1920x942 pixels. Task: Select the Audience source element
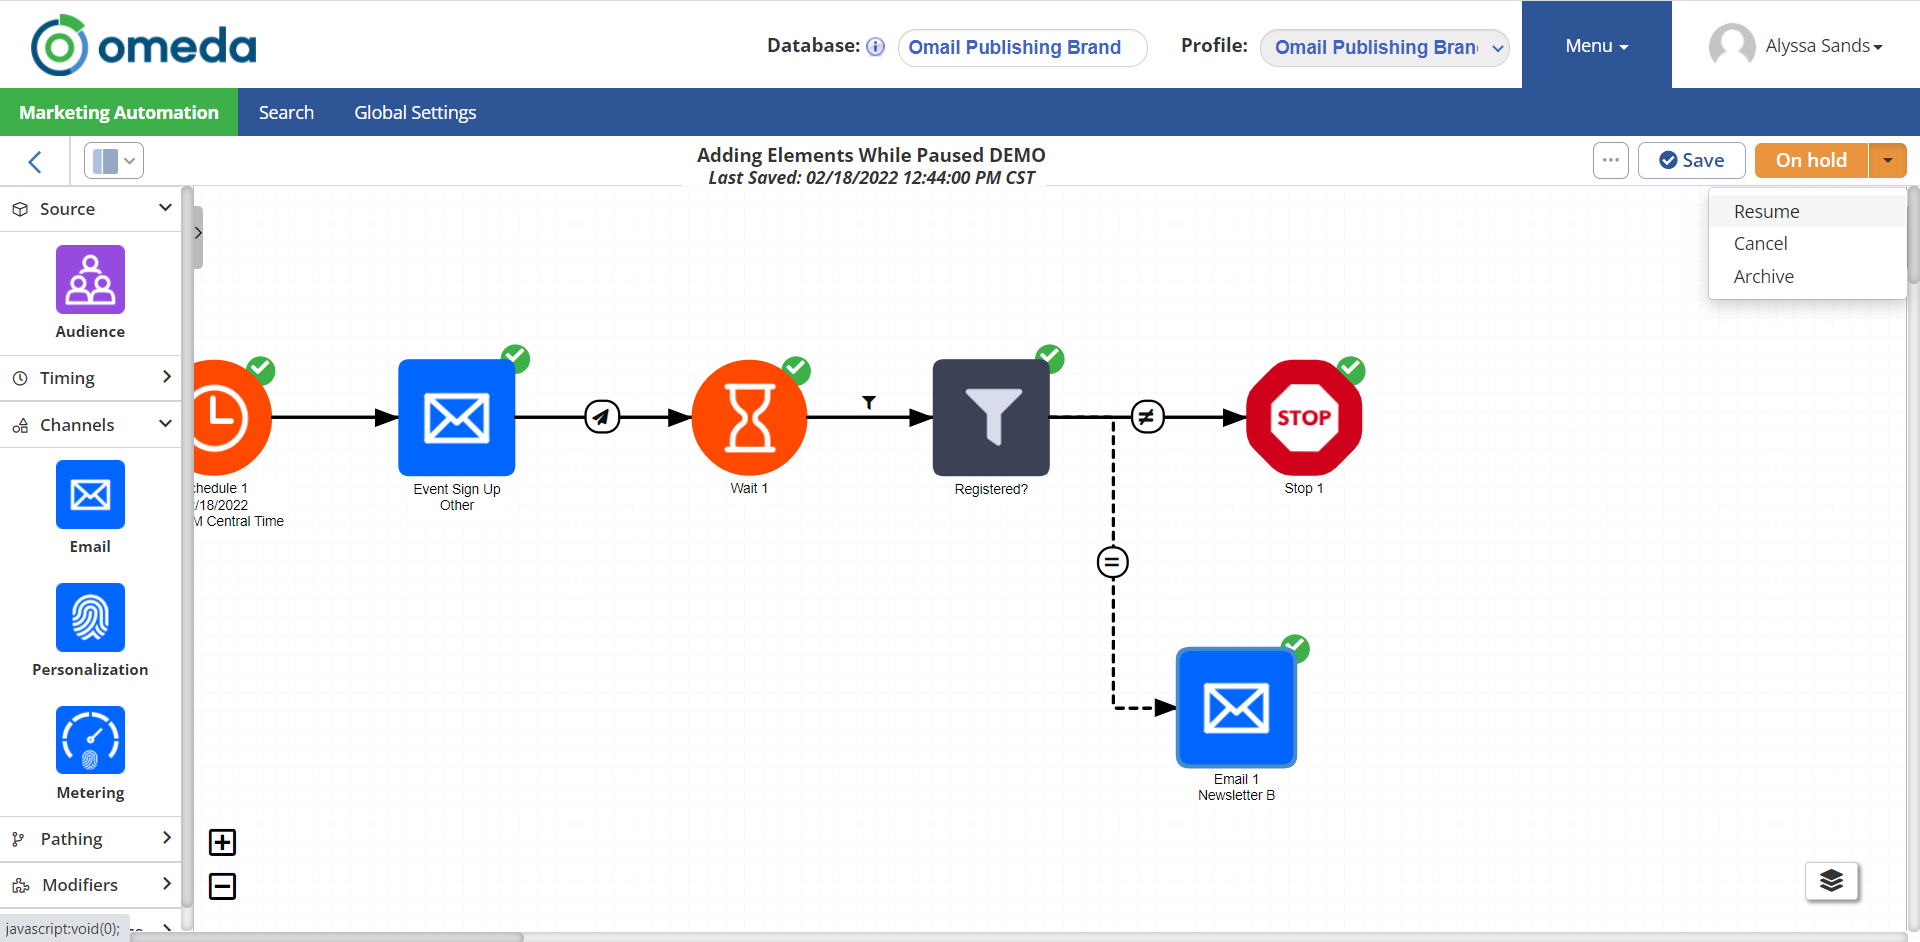pyautogui.click(x=90, y=280)
